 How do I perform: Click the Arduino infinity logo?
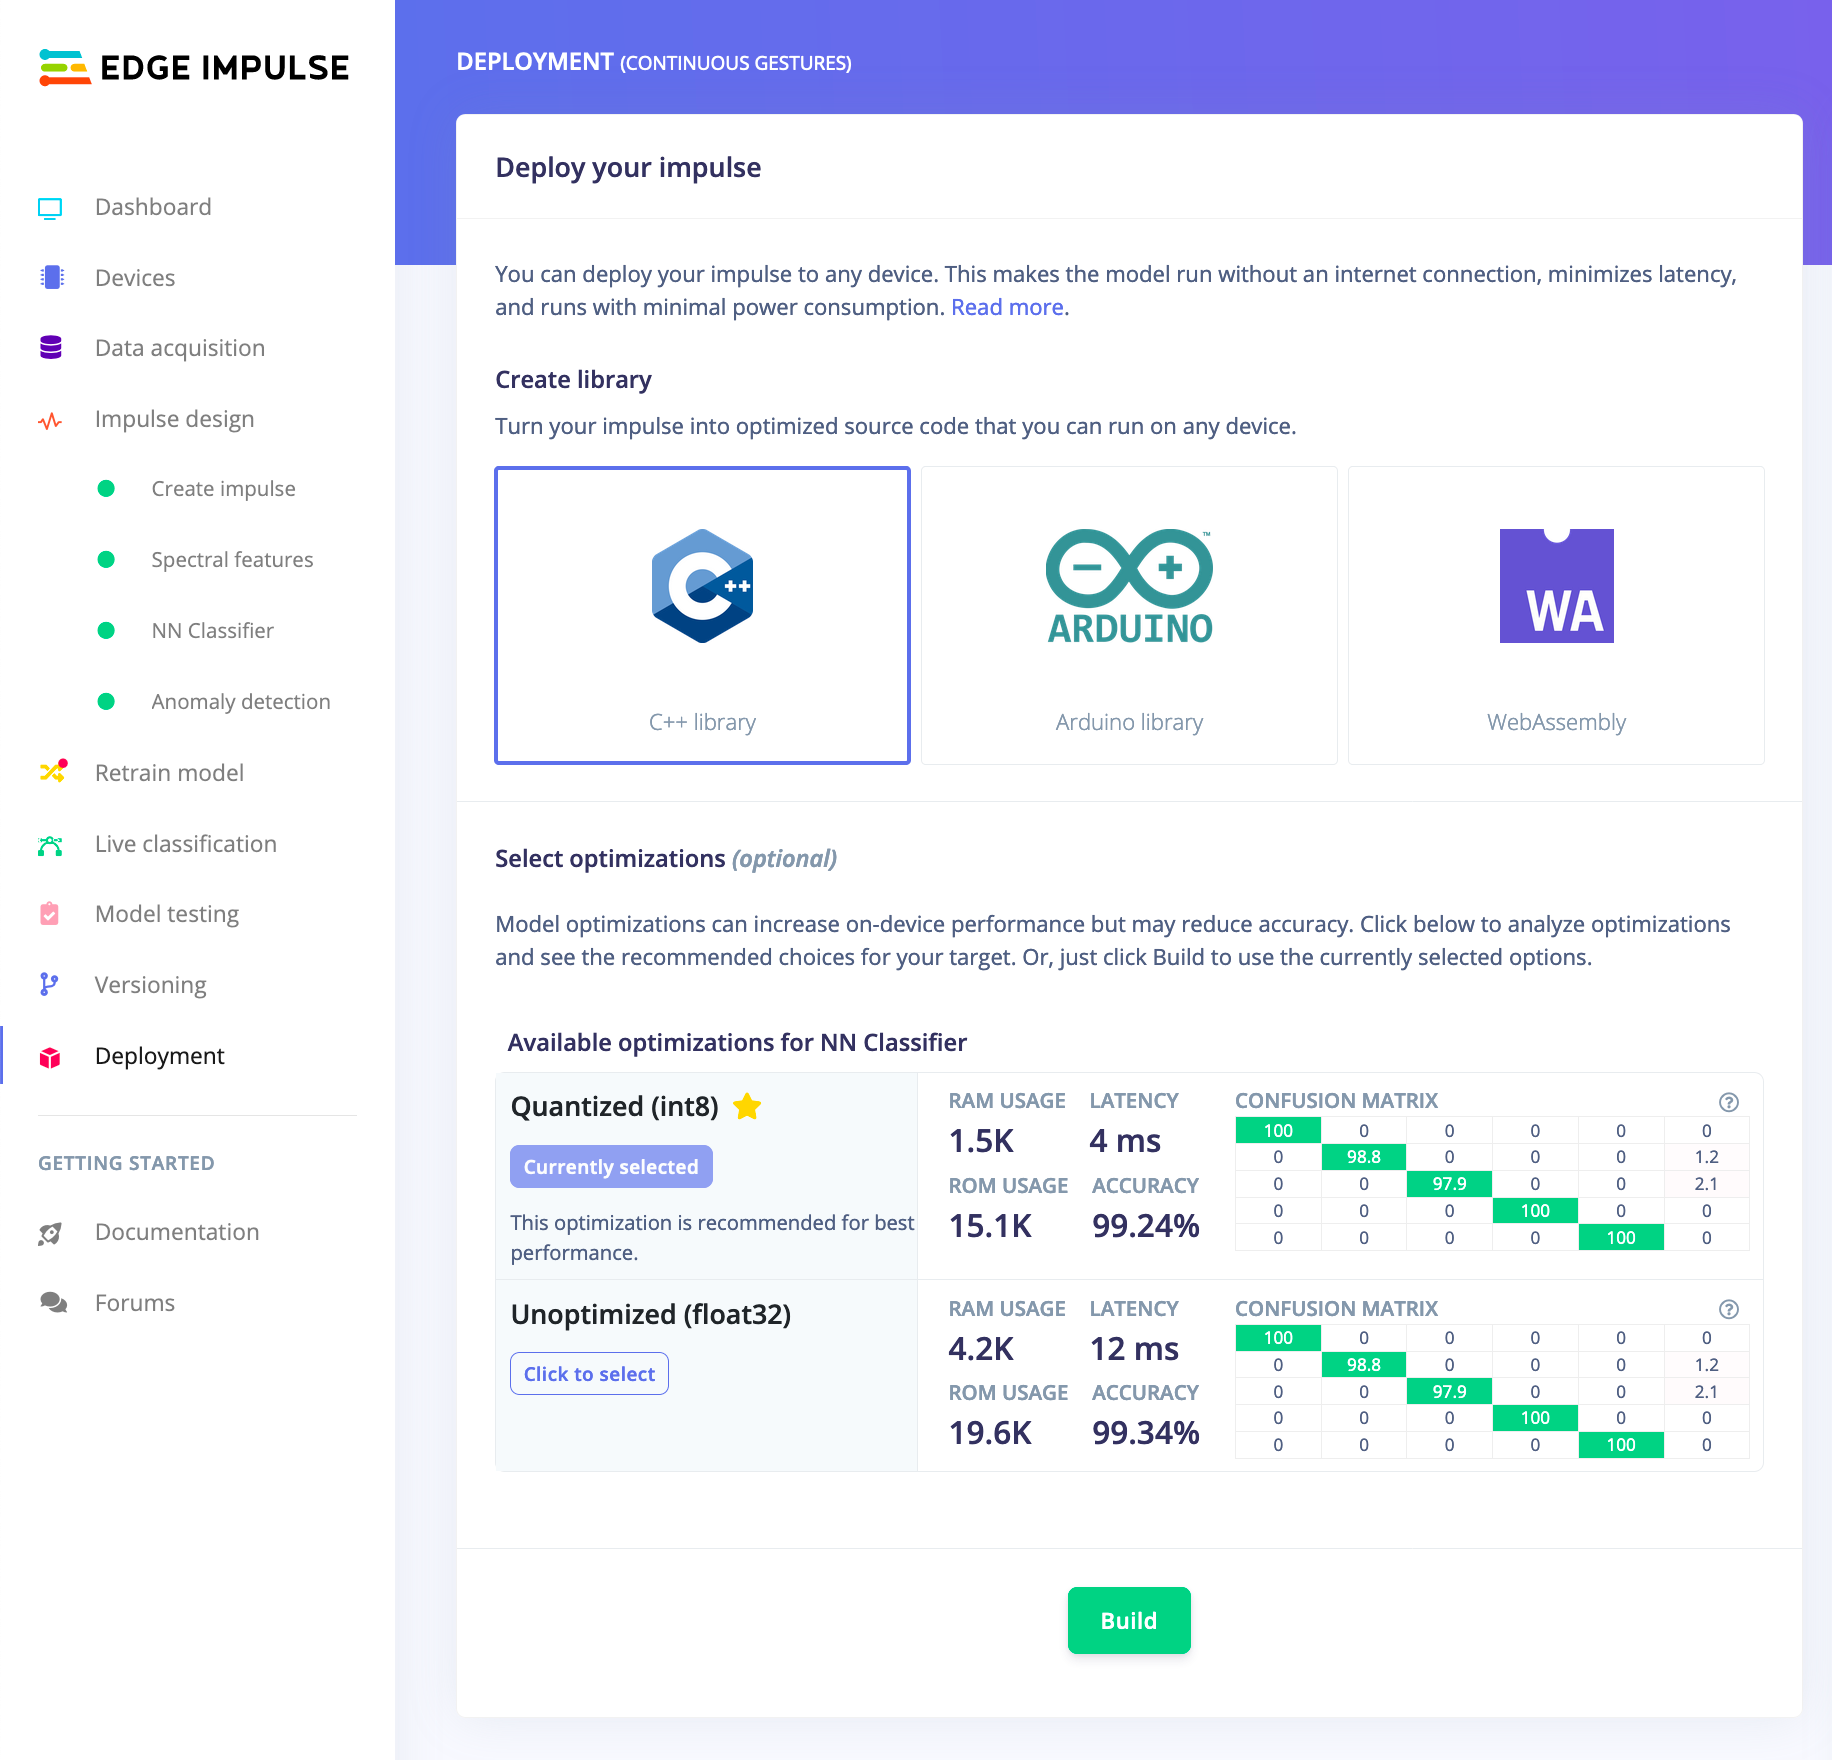pos(1129,586)
